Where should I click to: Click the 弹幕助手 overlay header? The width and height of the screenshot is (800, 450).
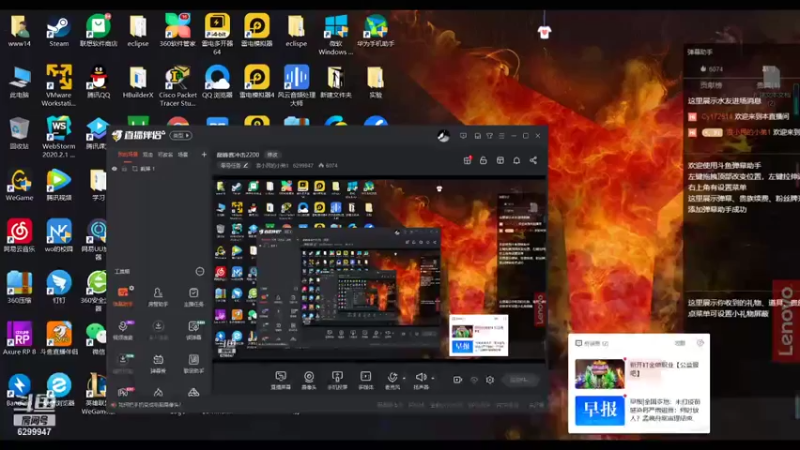[699, 52]
